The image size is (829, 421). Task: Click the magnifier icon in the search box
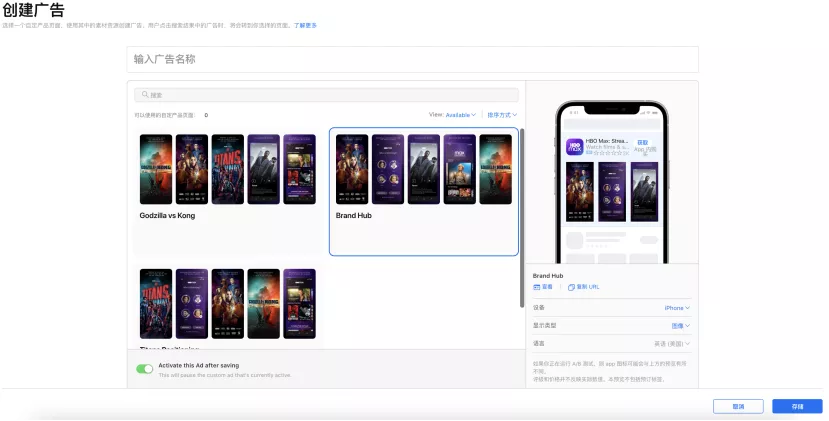point(145,95)
